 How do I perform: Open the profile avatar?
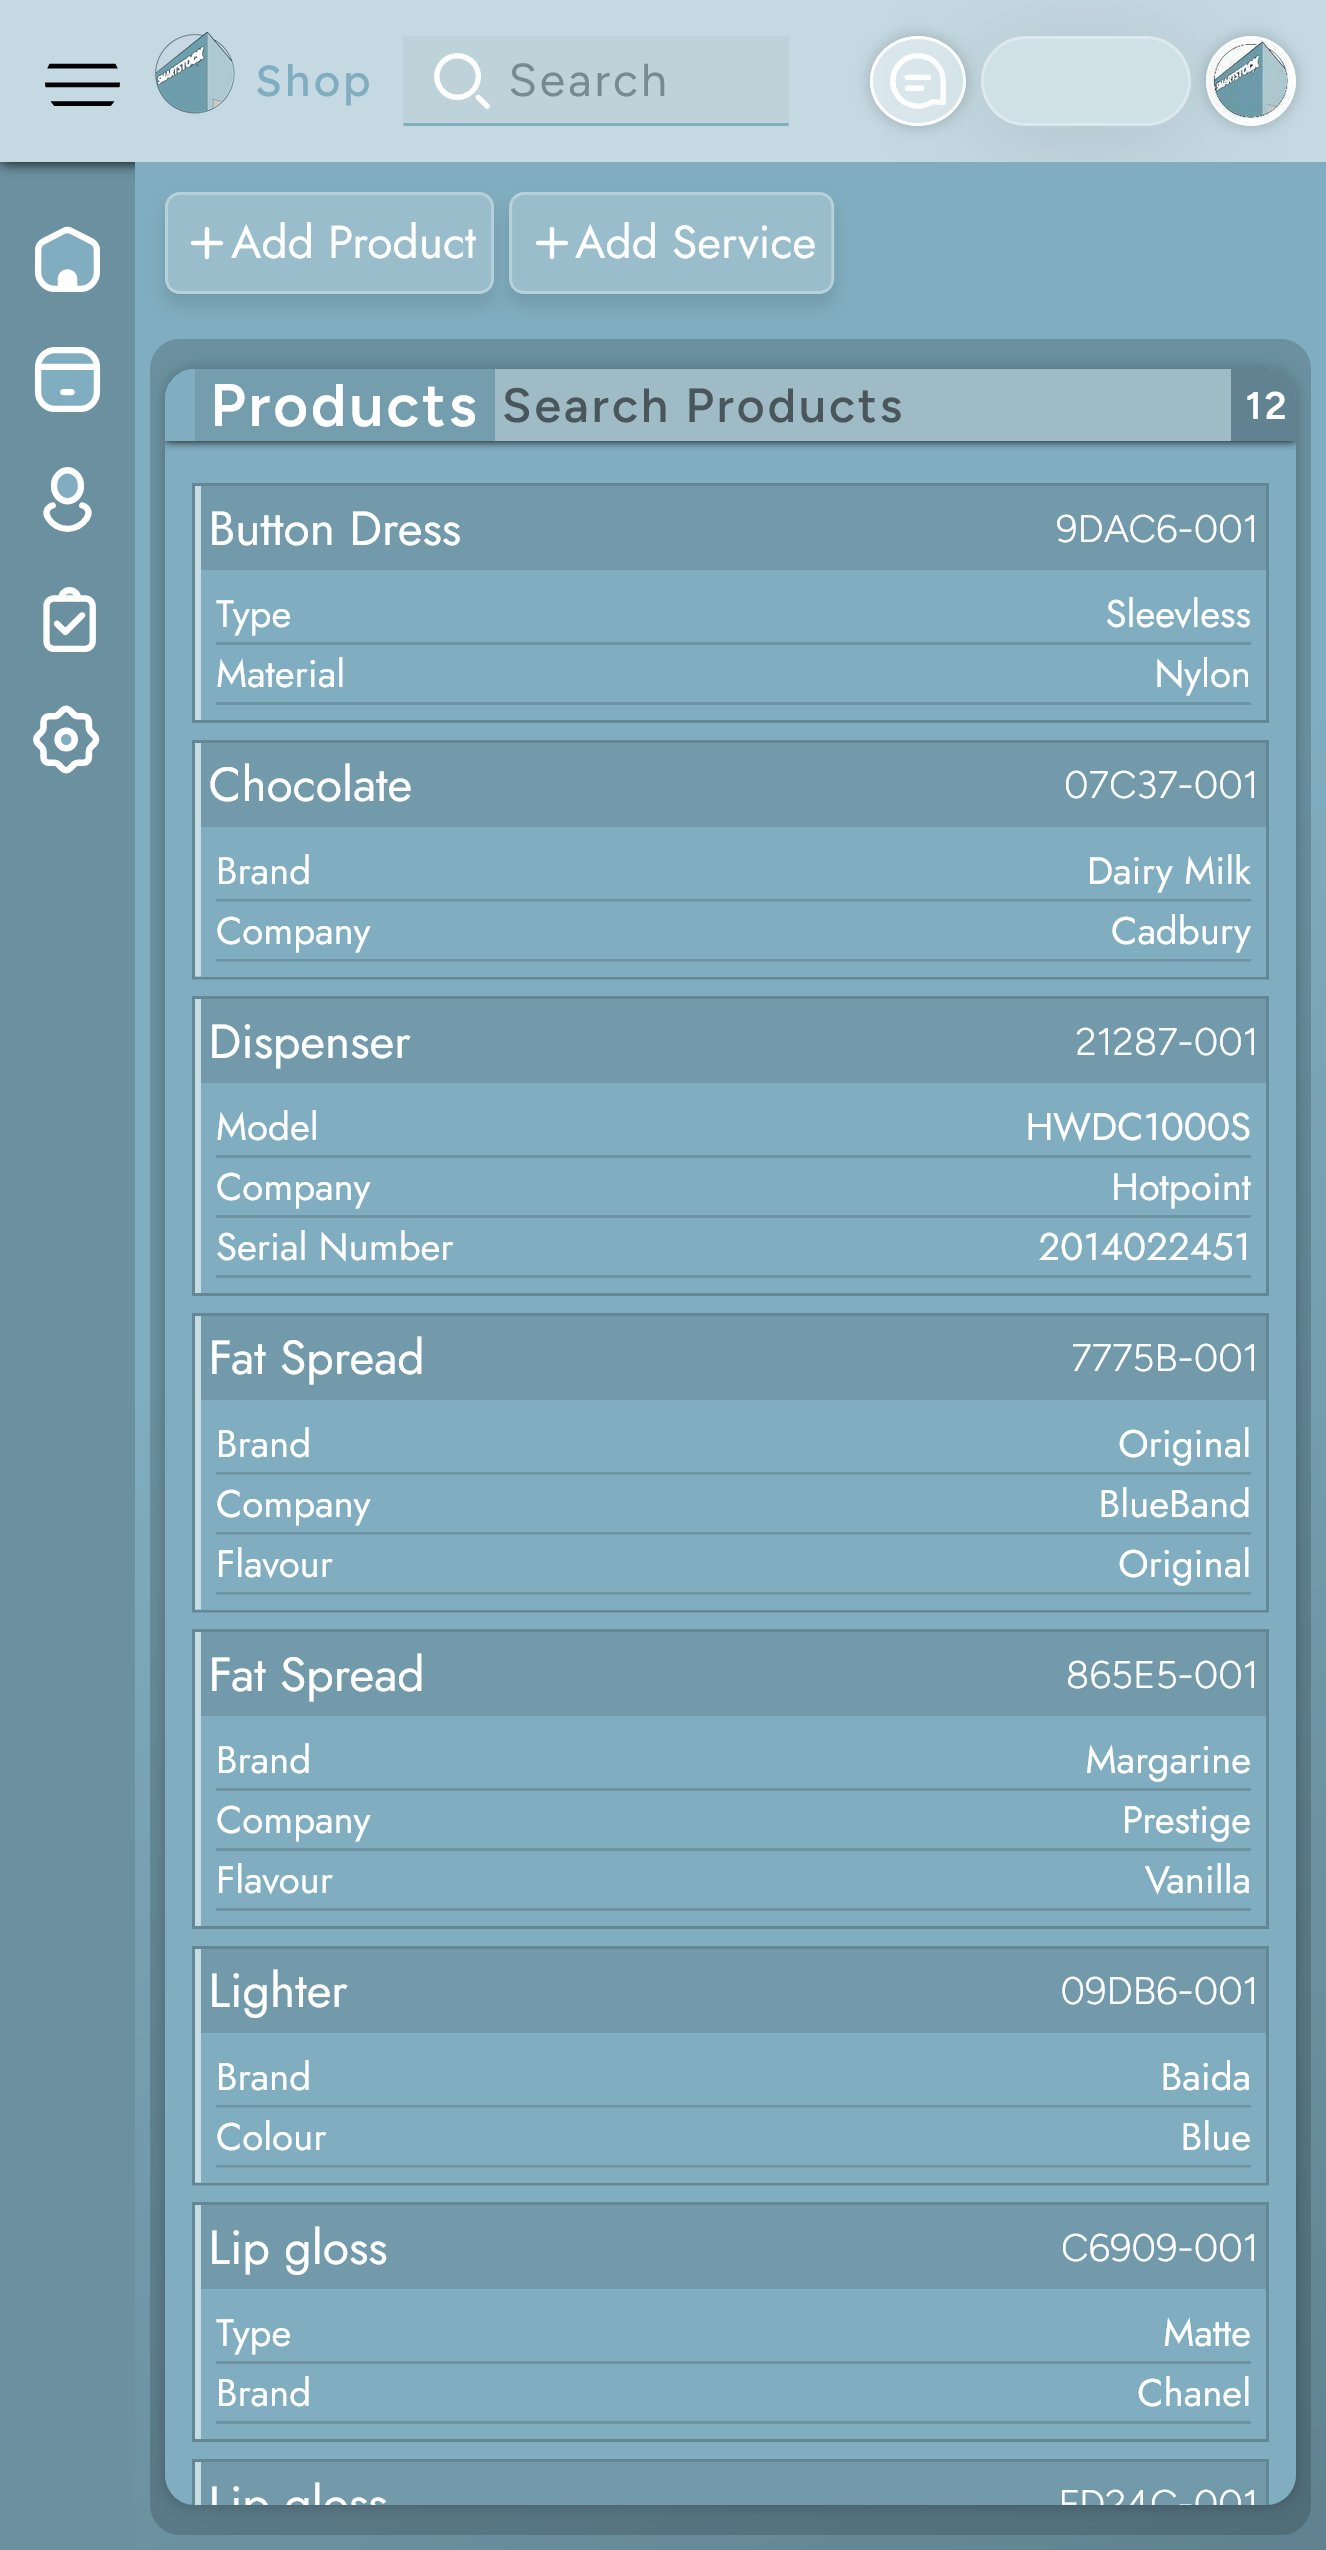tap(1250, 82)
